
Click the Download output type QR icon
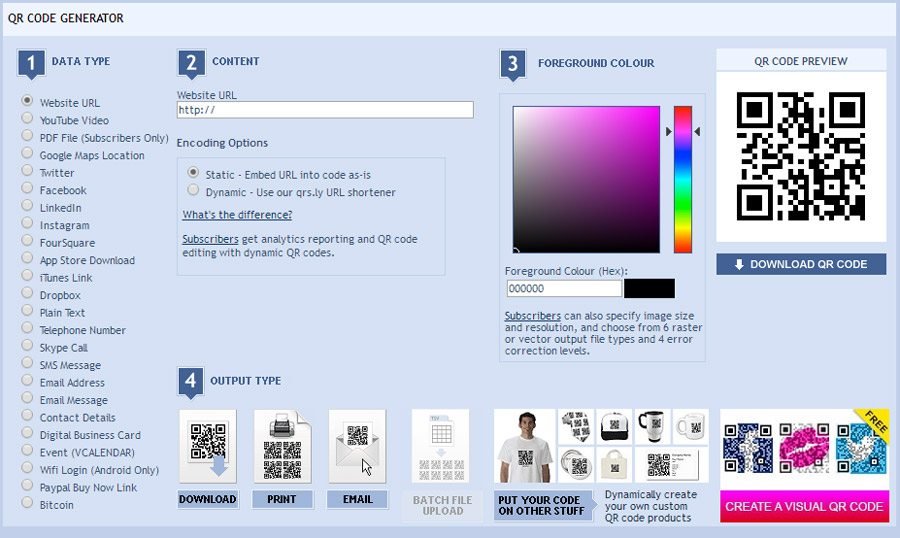pyautogui.click(x=208, y=446)
